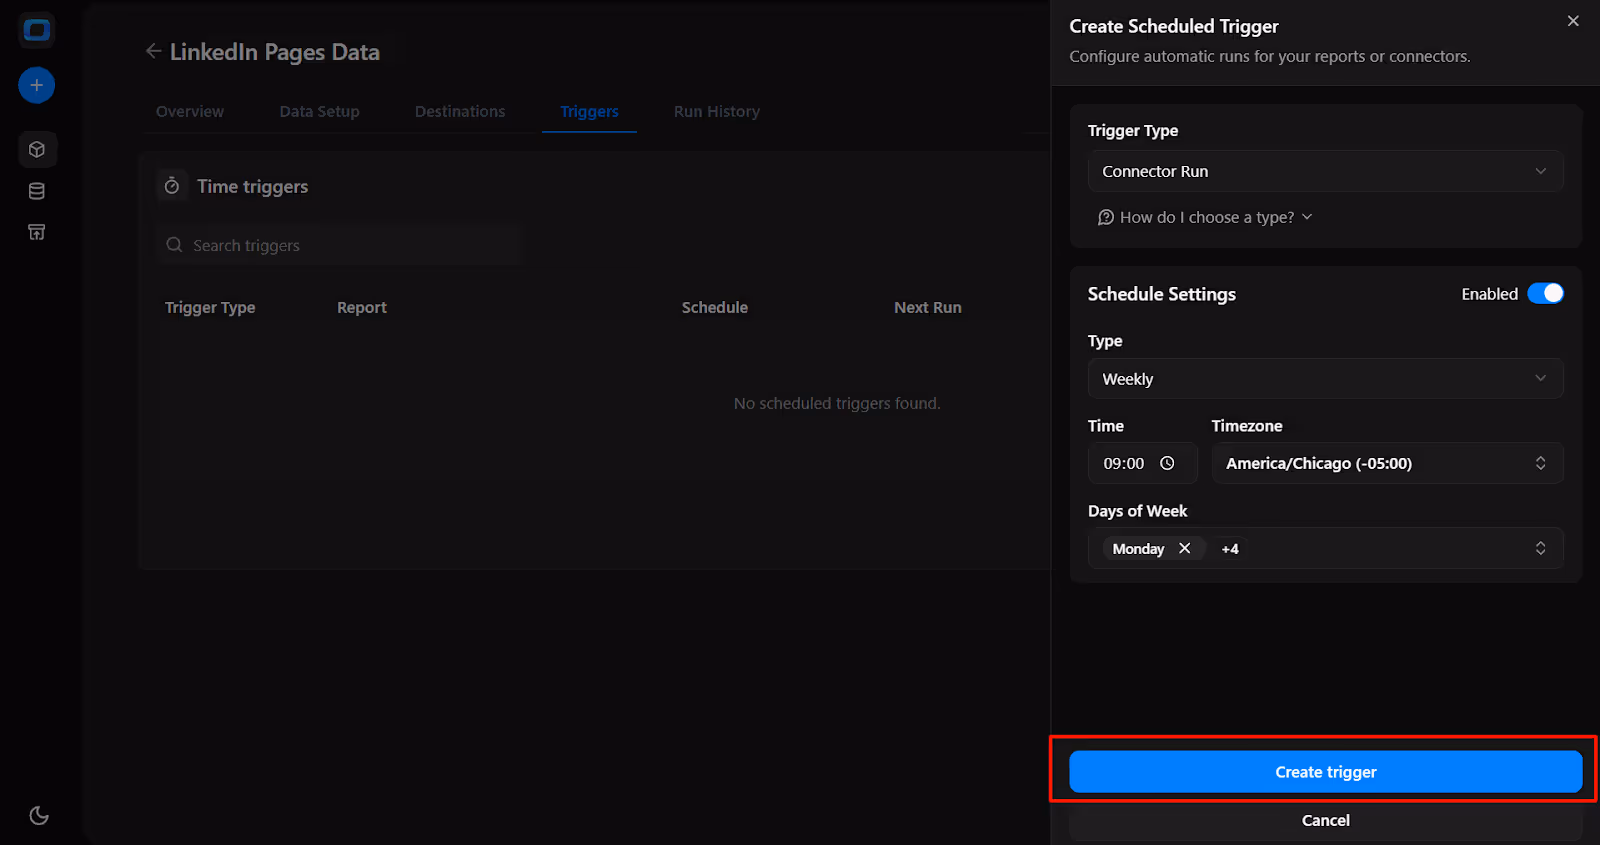Click the clock icon in the Time field
The image size is (1600, 845).
point(1167,463)
